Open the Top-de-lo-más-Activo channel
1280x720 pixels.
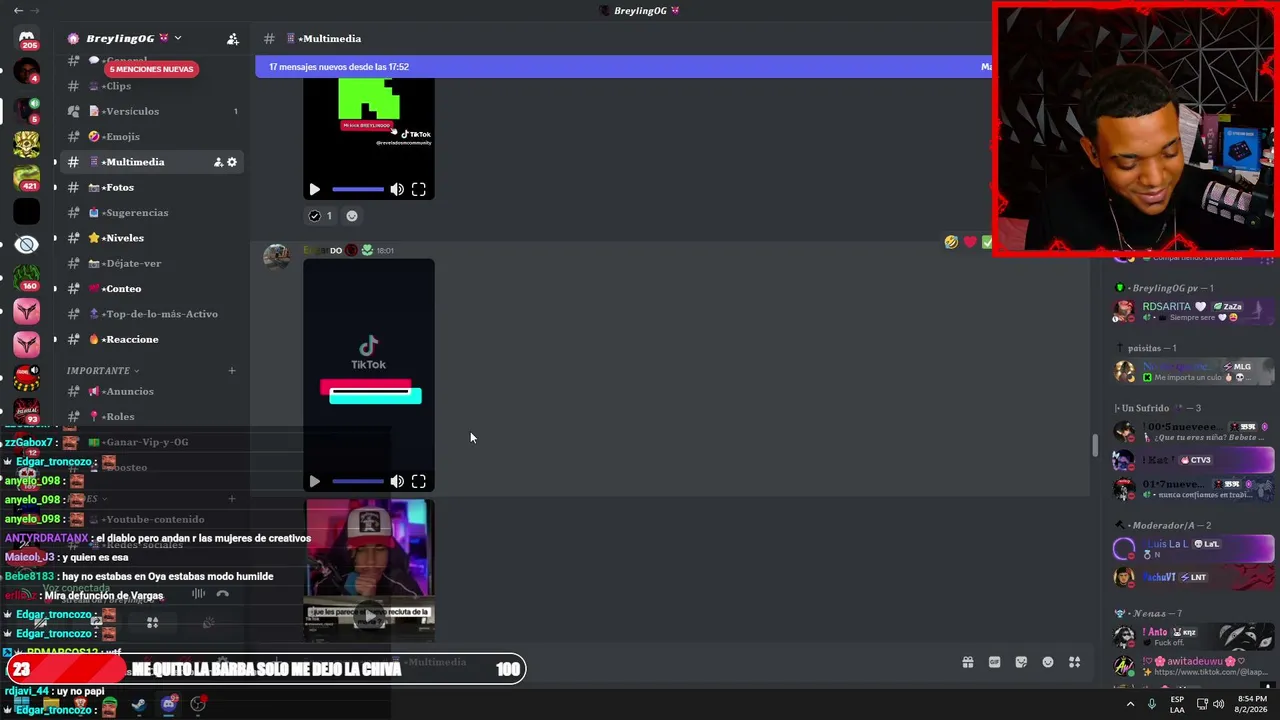click(152, 314)
